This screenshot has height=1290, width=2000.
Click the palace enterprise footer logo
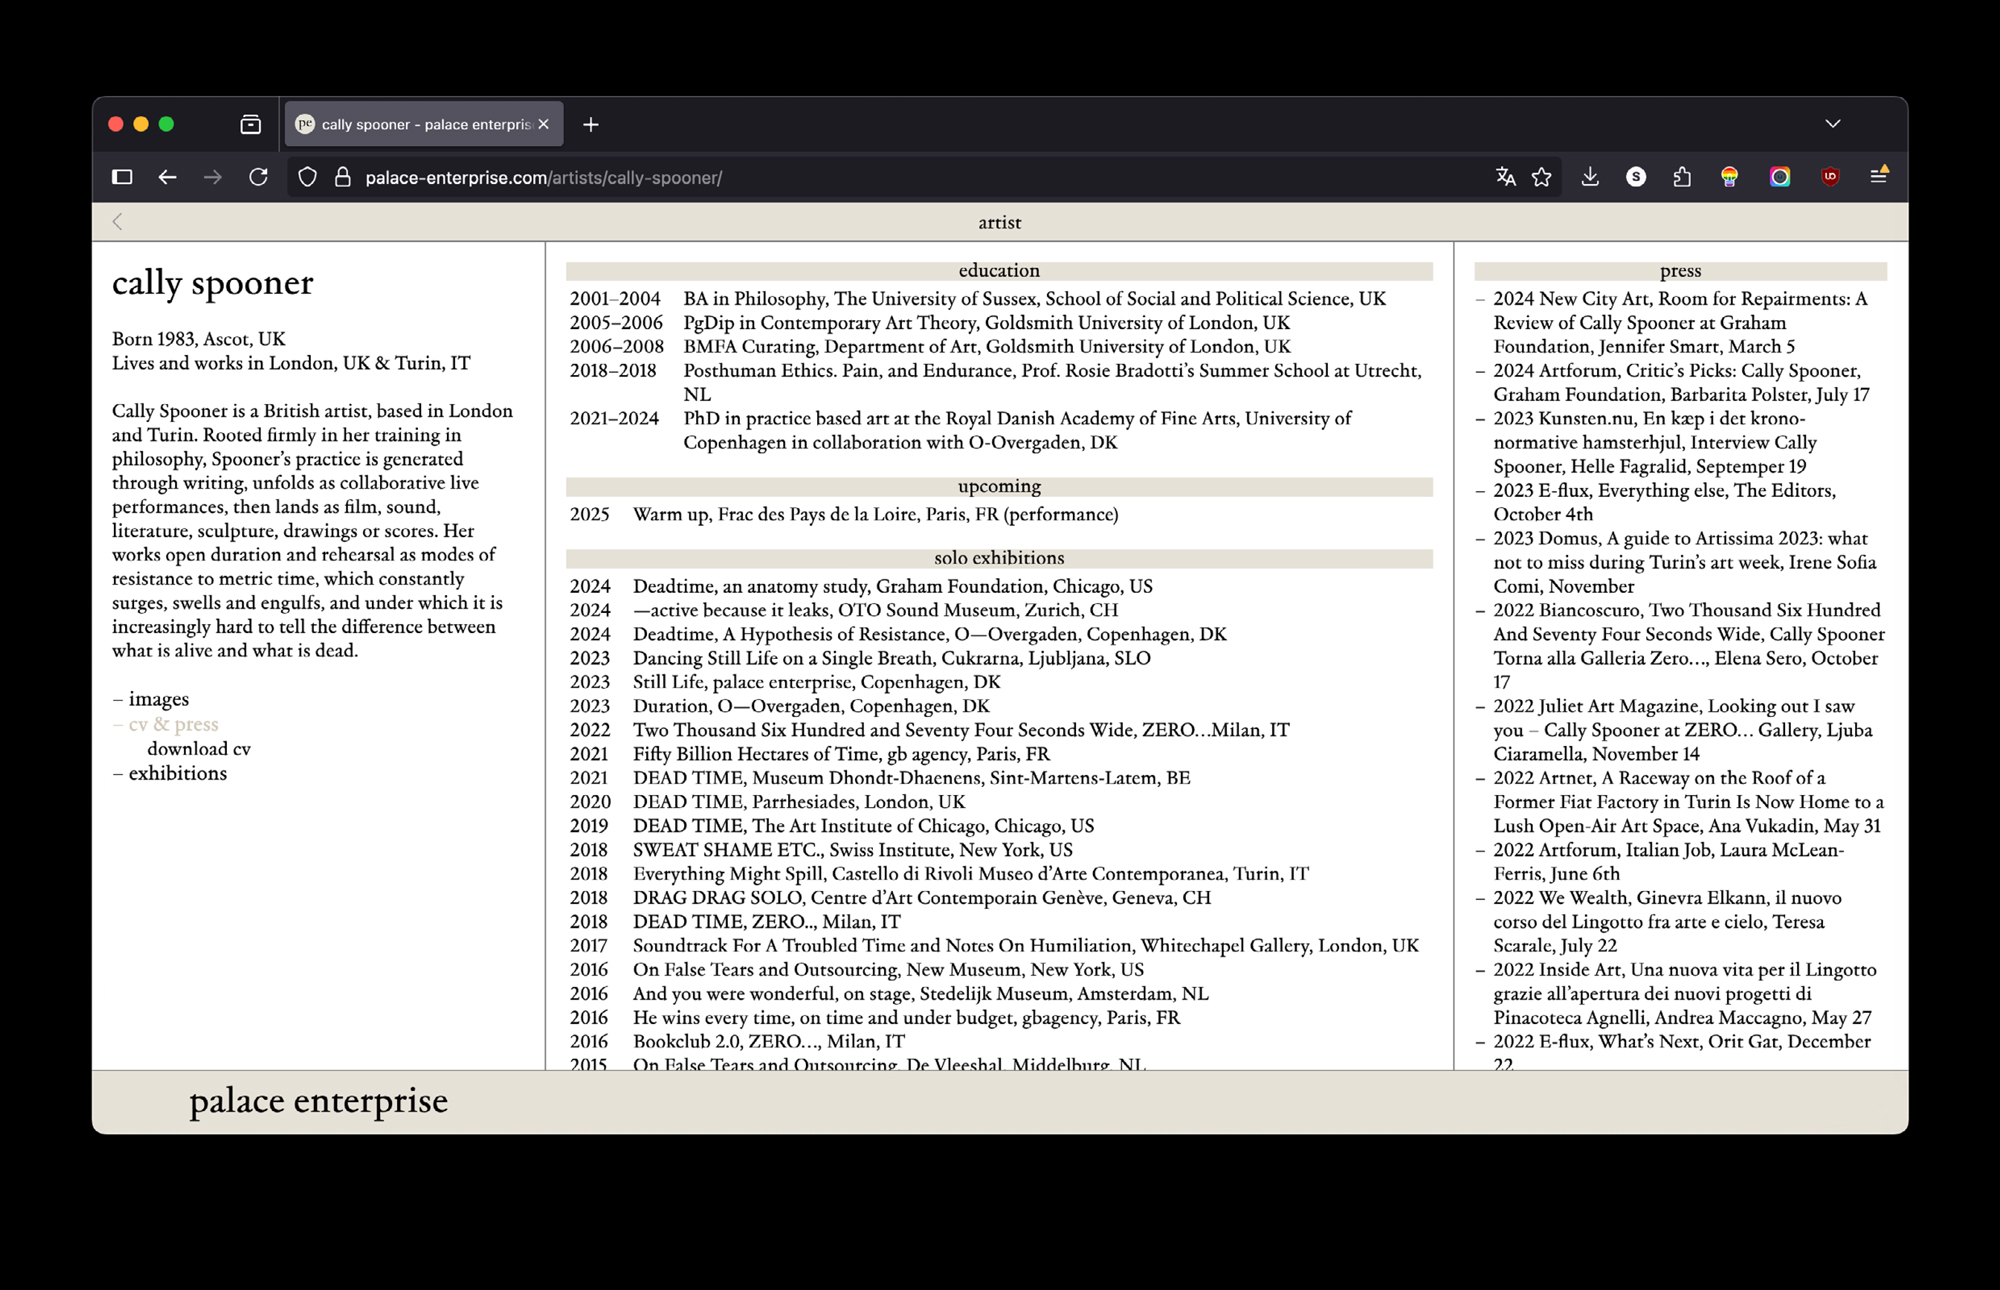point(318,1101)
